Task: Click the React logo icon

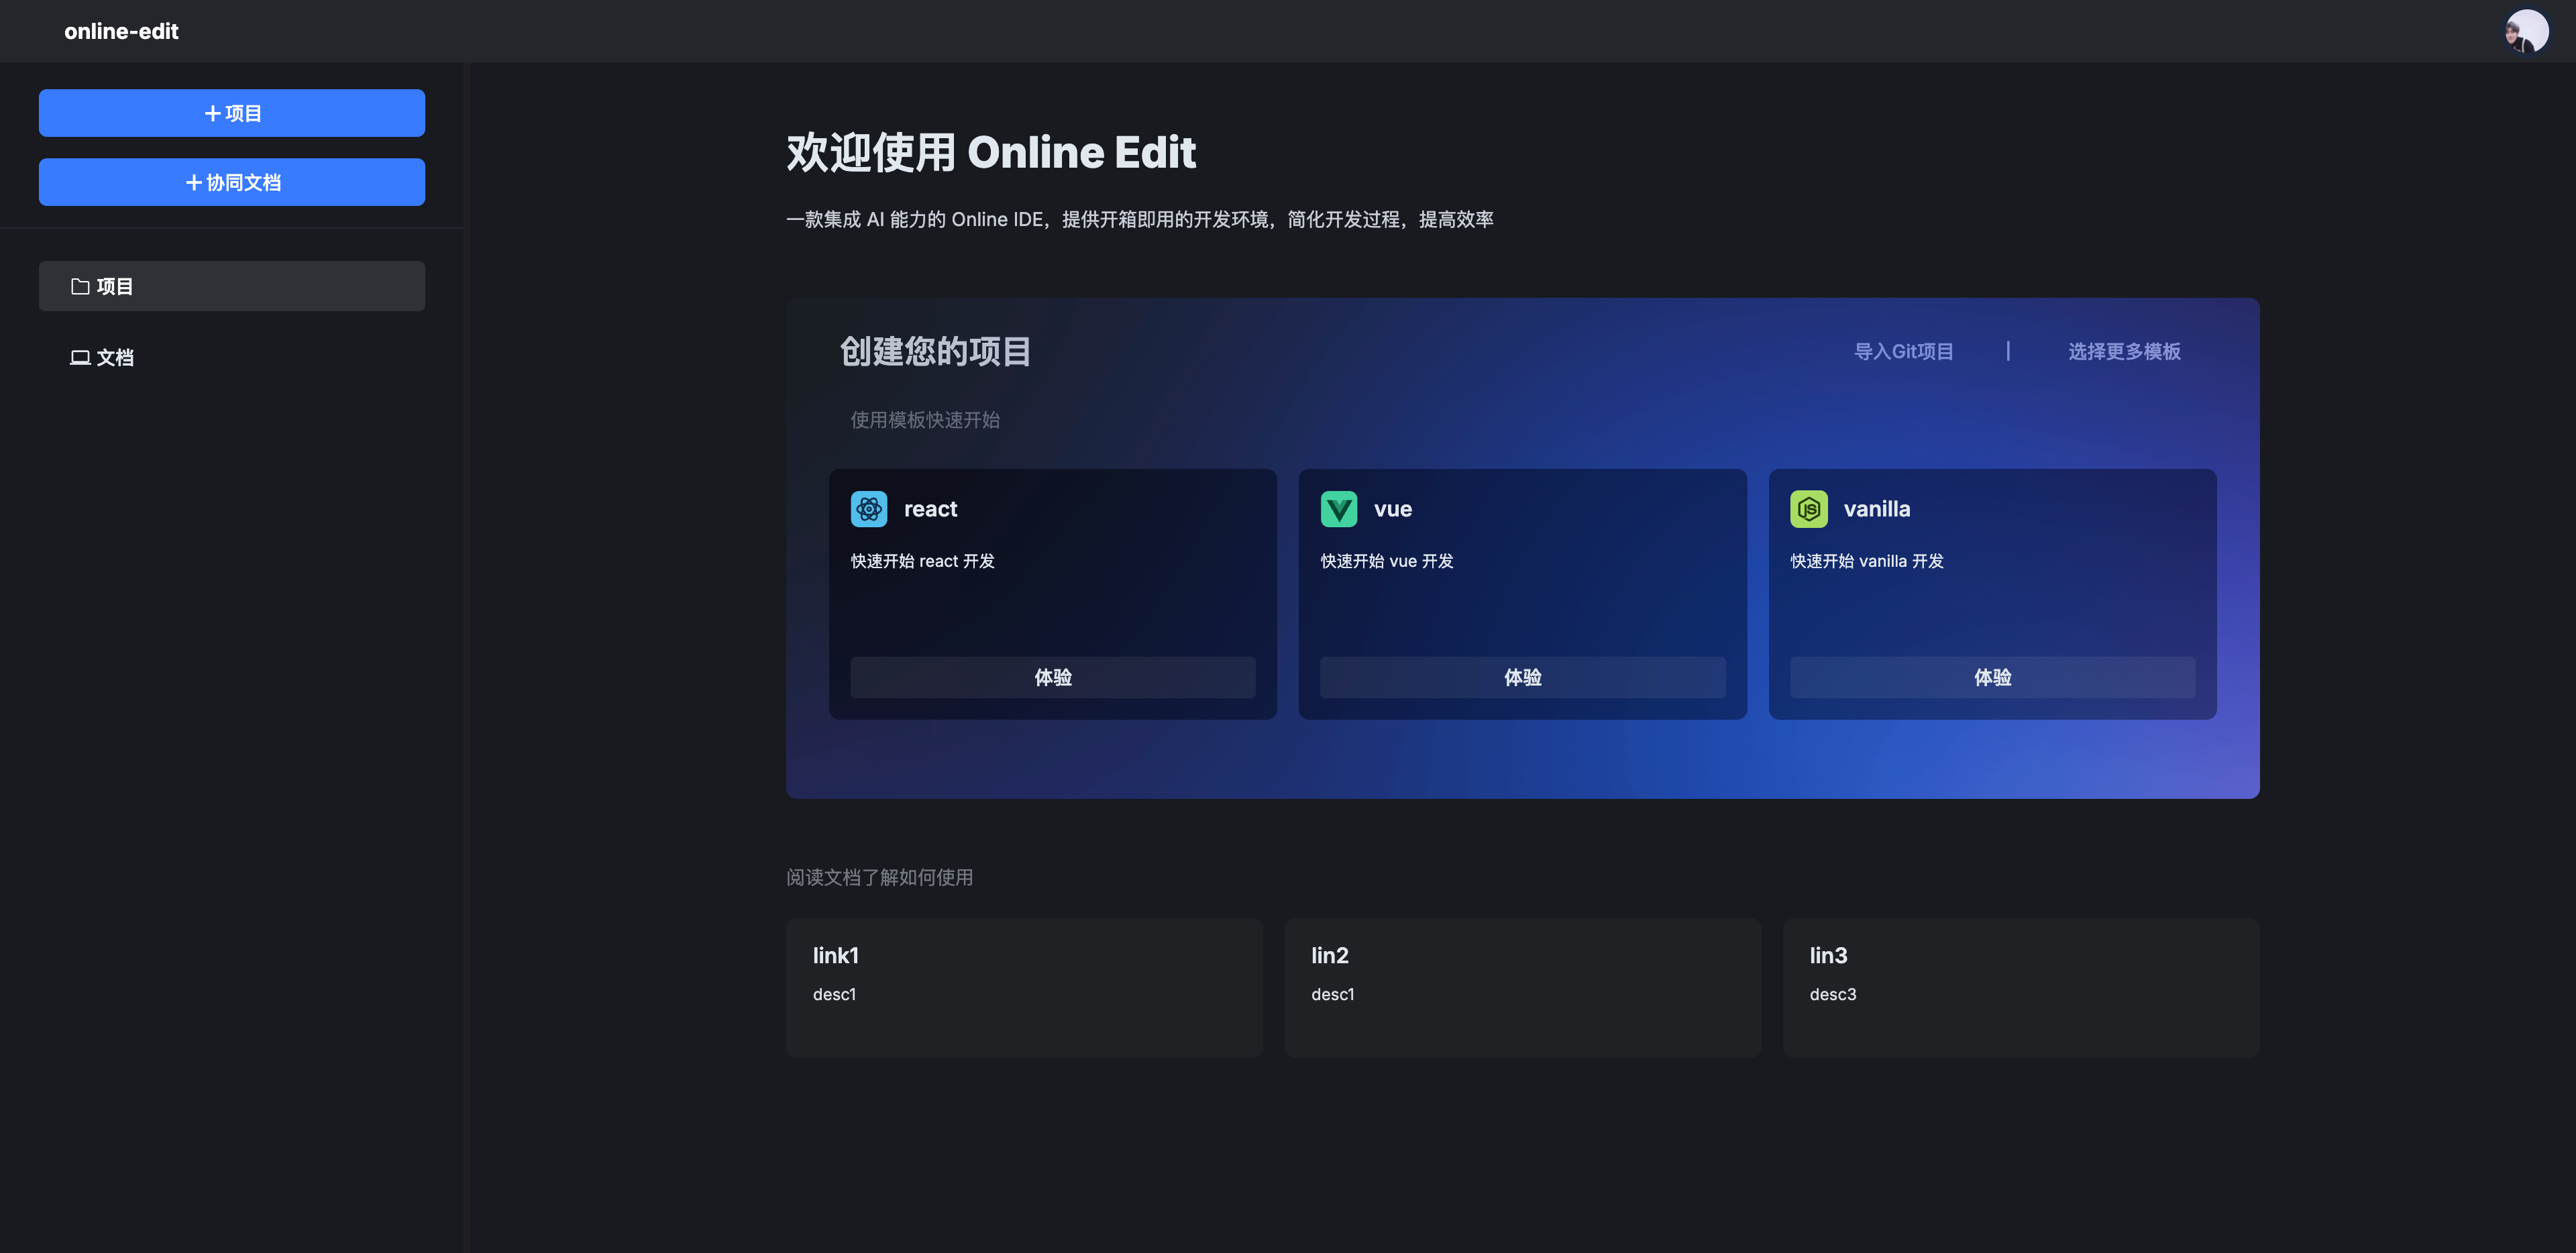Action: pos(868,509)
